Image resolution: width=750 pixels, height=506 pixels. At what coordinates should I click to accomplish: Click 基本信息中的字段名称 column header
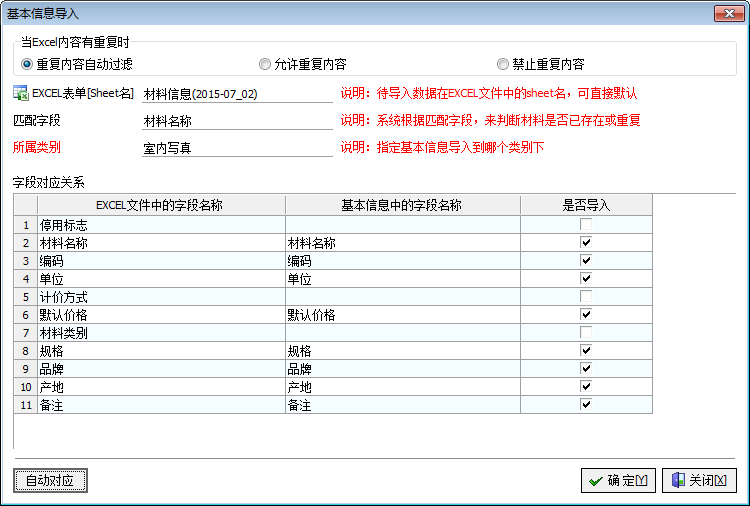tap(402, 205)
